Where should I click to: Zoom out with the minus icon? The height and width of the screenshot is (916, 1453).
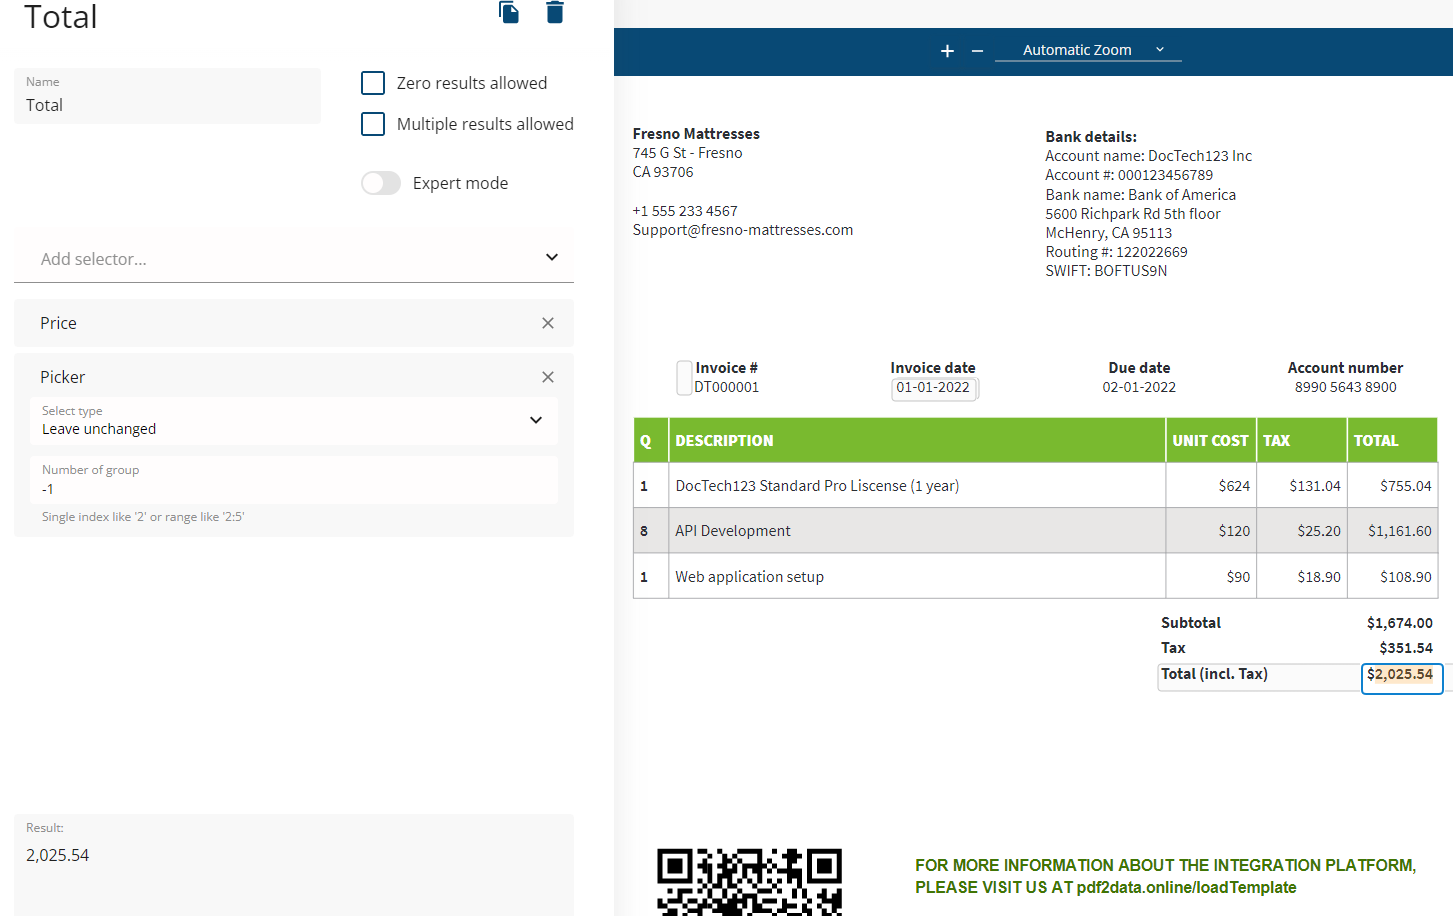977,51
